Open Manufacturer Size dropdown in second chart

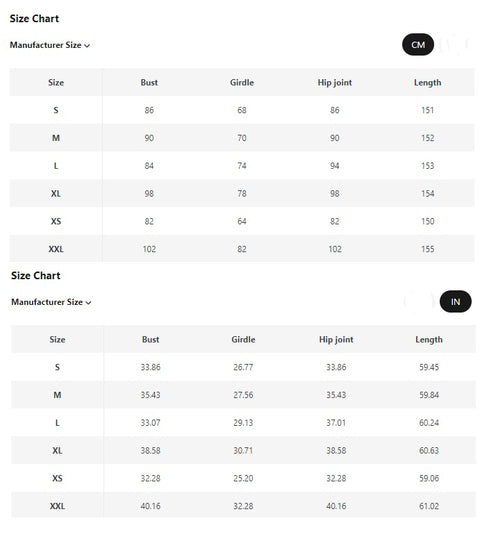click(x=51, y=302)
